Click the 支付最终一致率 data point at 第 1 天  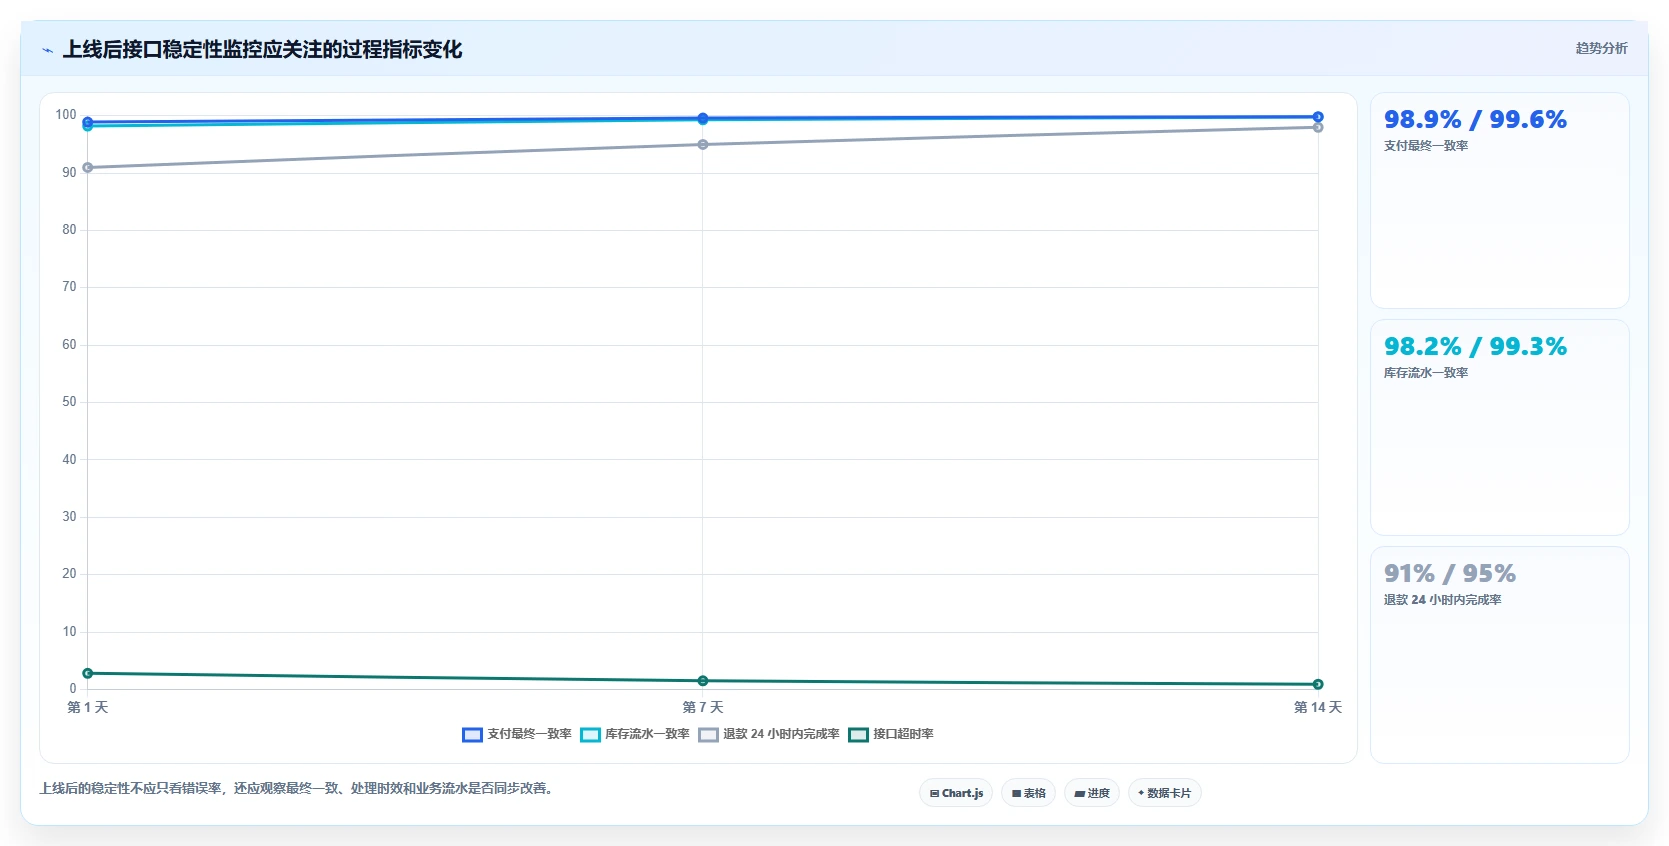[x=88, y=122]
